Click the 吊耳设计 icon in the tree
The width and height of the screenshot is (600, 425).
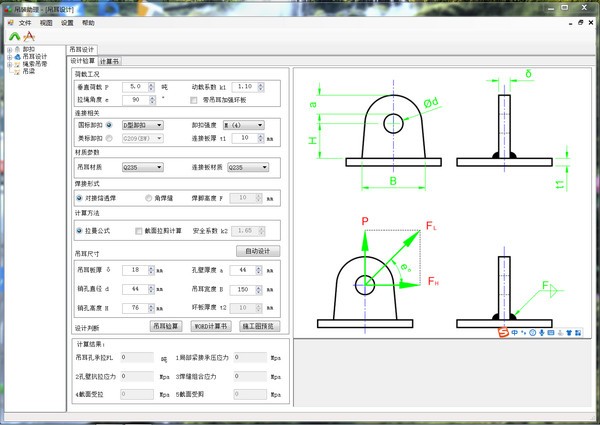pos(17,57)
